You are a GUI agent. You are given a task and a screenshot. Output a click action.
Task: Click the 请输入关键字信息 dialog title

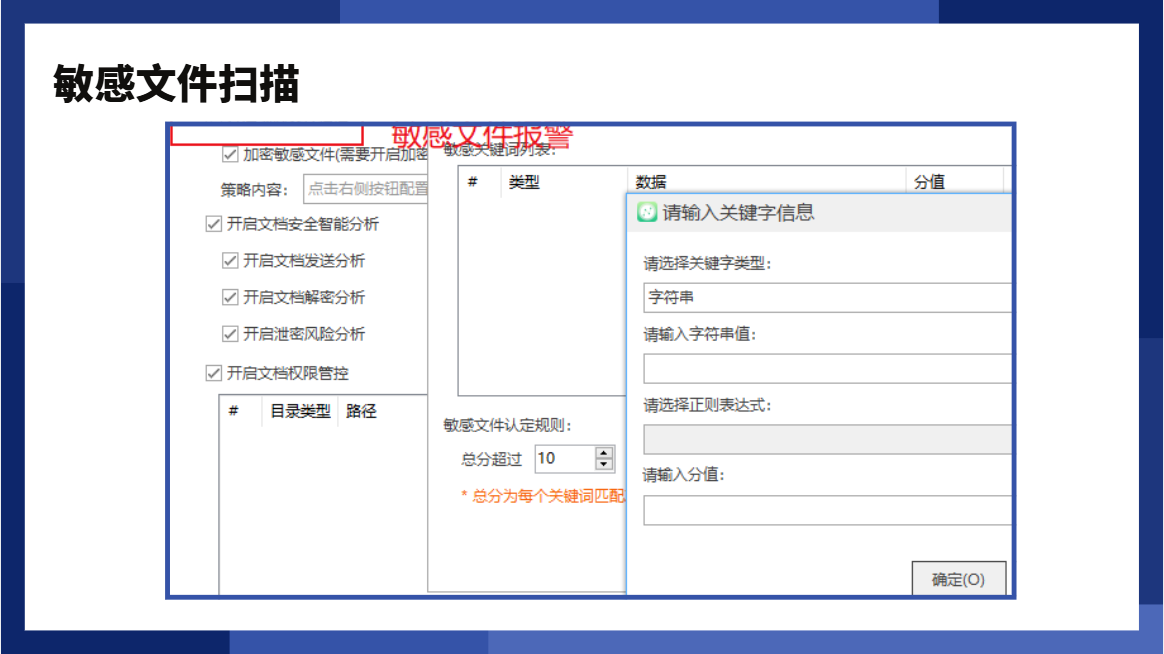coord(739,213)
